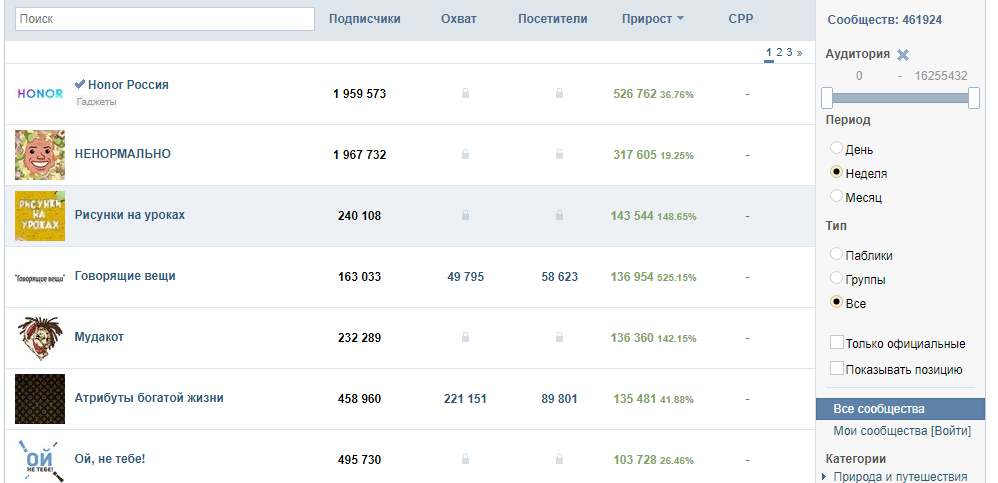Screen dimensions: 998x483
Task: Open the Рисунки на уроках avatar
Action: (40, 216)
